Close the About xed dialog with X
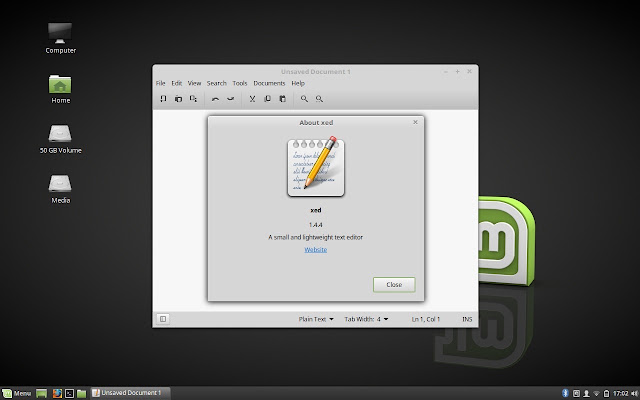640x400 pixels. tap(415, 122)
